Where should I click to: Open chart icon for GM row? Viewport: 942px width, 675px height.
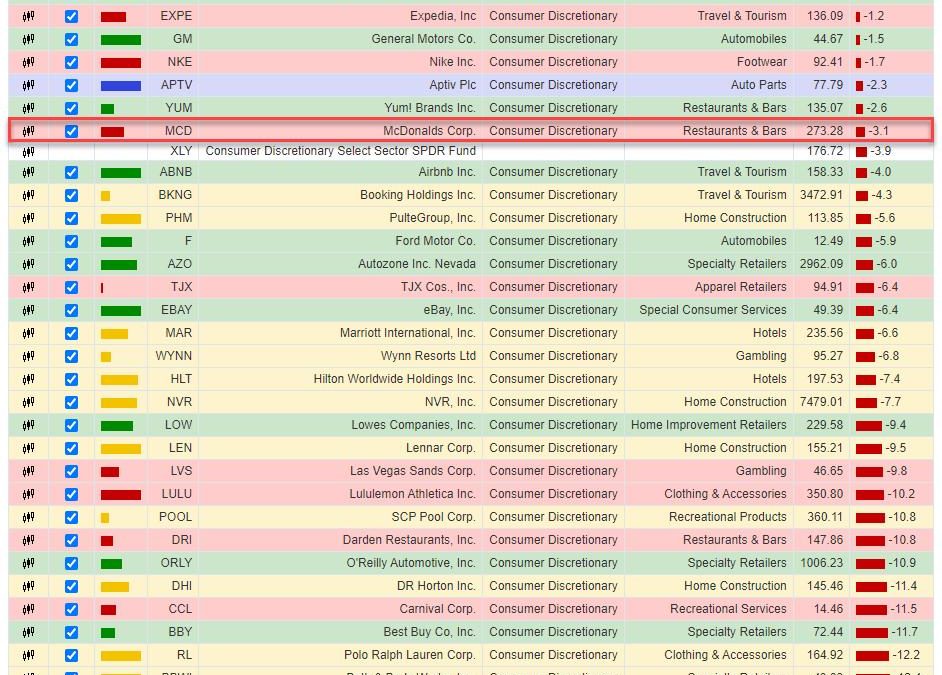click(x=28, y=39)
